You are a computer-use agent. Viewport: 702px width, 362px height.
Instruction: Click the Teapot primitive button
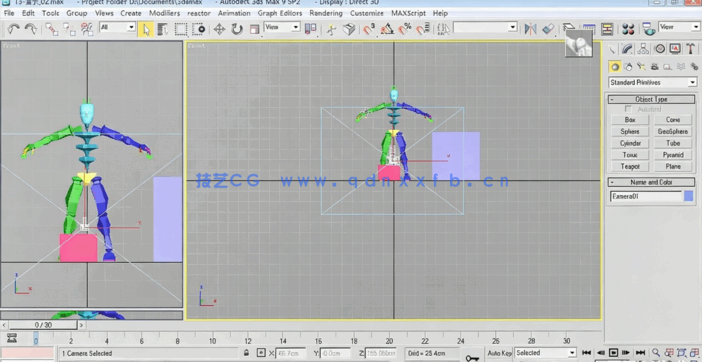(630, 166)
